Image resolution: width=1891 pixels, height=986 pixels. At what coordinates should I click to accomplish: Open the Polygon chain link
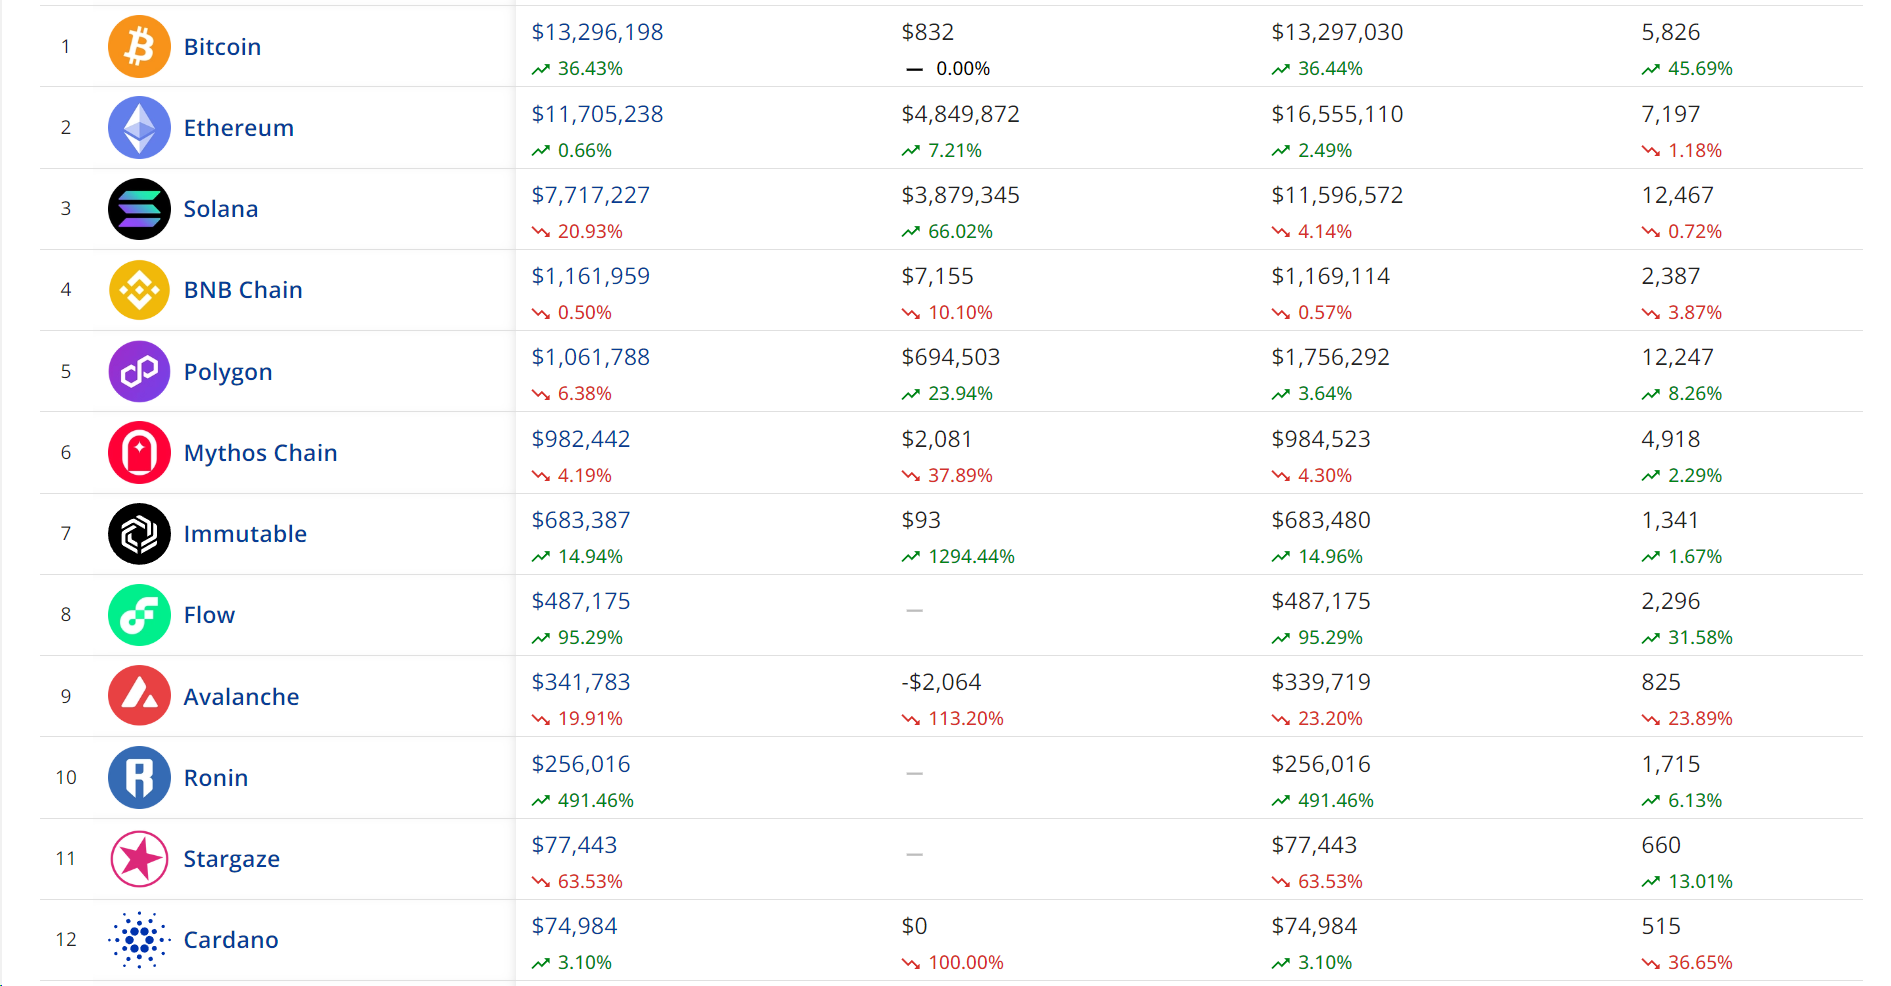[x=228, y=372]
